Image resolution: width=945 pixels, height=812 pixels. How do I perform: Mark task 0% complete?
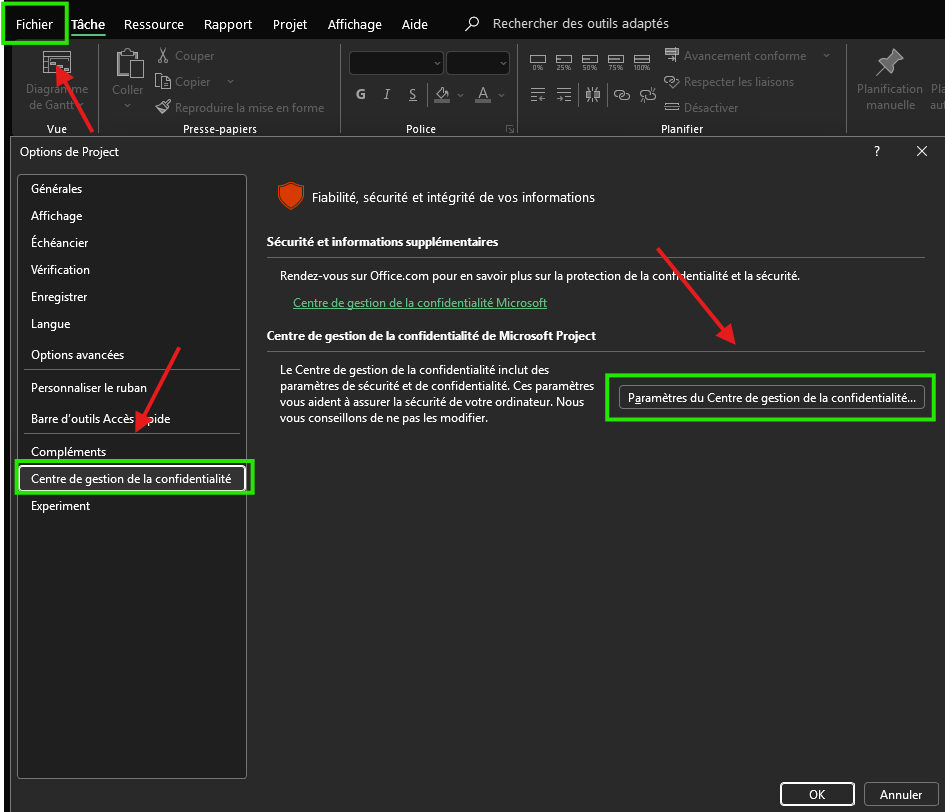tap(538, 62)
